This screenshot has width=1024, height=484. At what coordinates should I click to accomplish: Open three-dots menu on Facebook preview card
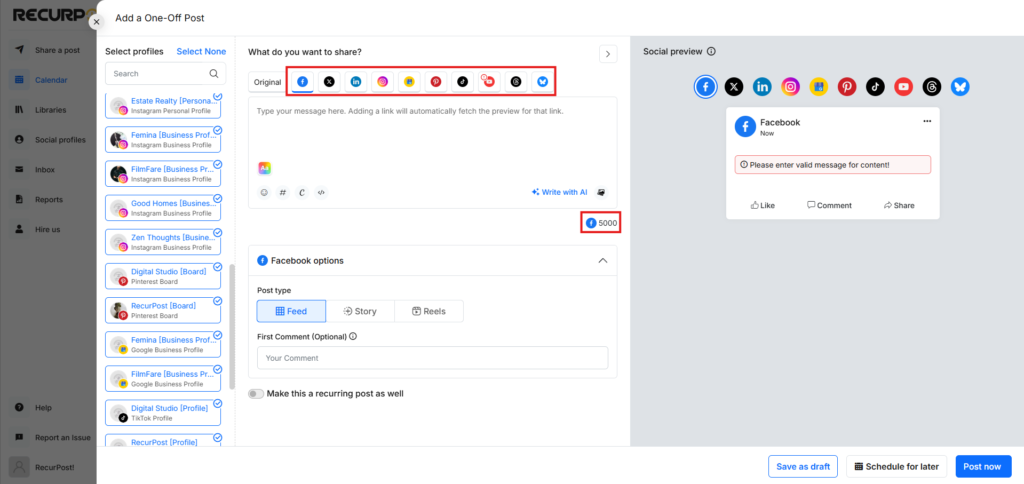927,121
